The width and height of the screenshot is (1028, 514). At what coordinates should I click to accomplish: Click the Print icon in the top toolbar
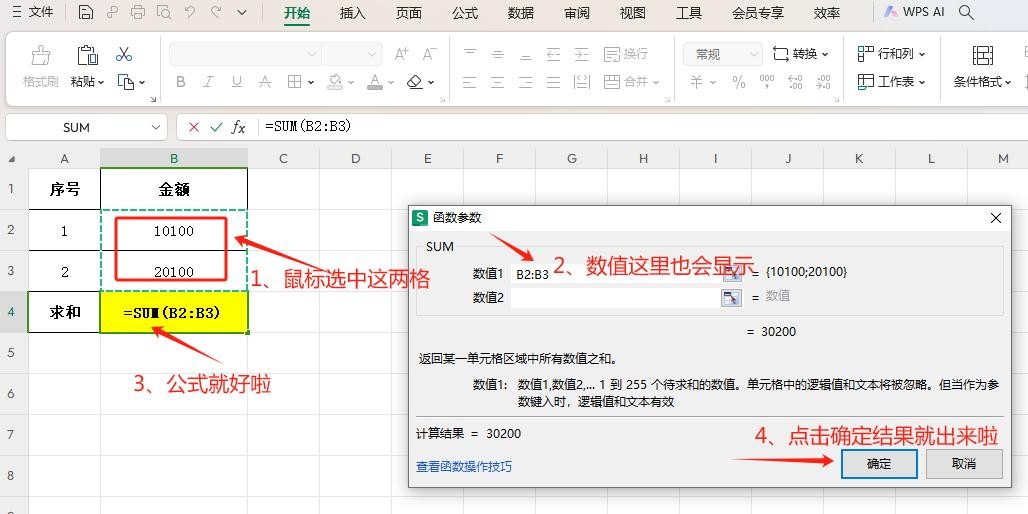coord(138,13)
